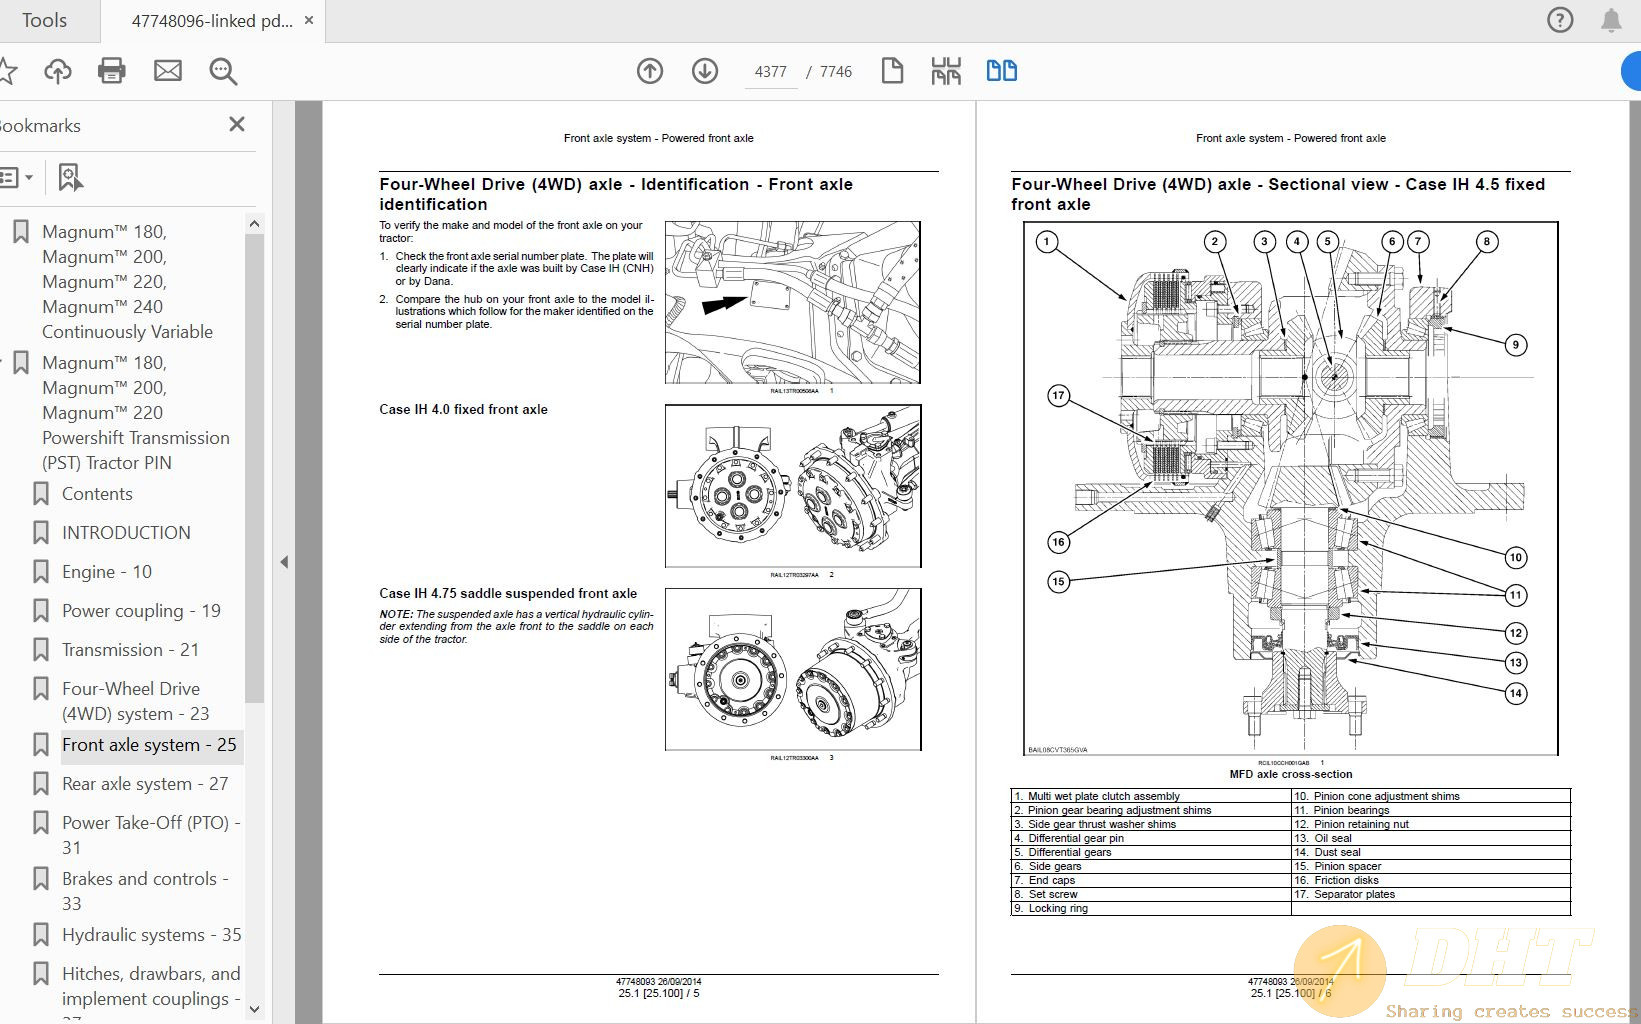
Task: Click the 'MFD axle cross-section' caption
Action: click(1291, 774)
